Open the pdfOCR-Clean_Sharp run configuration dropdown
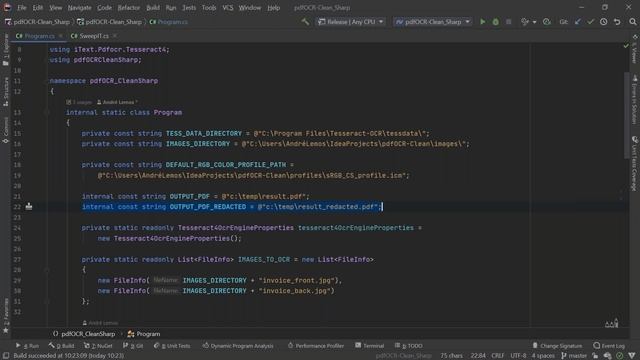640x360 pixels. click(433, 22)
